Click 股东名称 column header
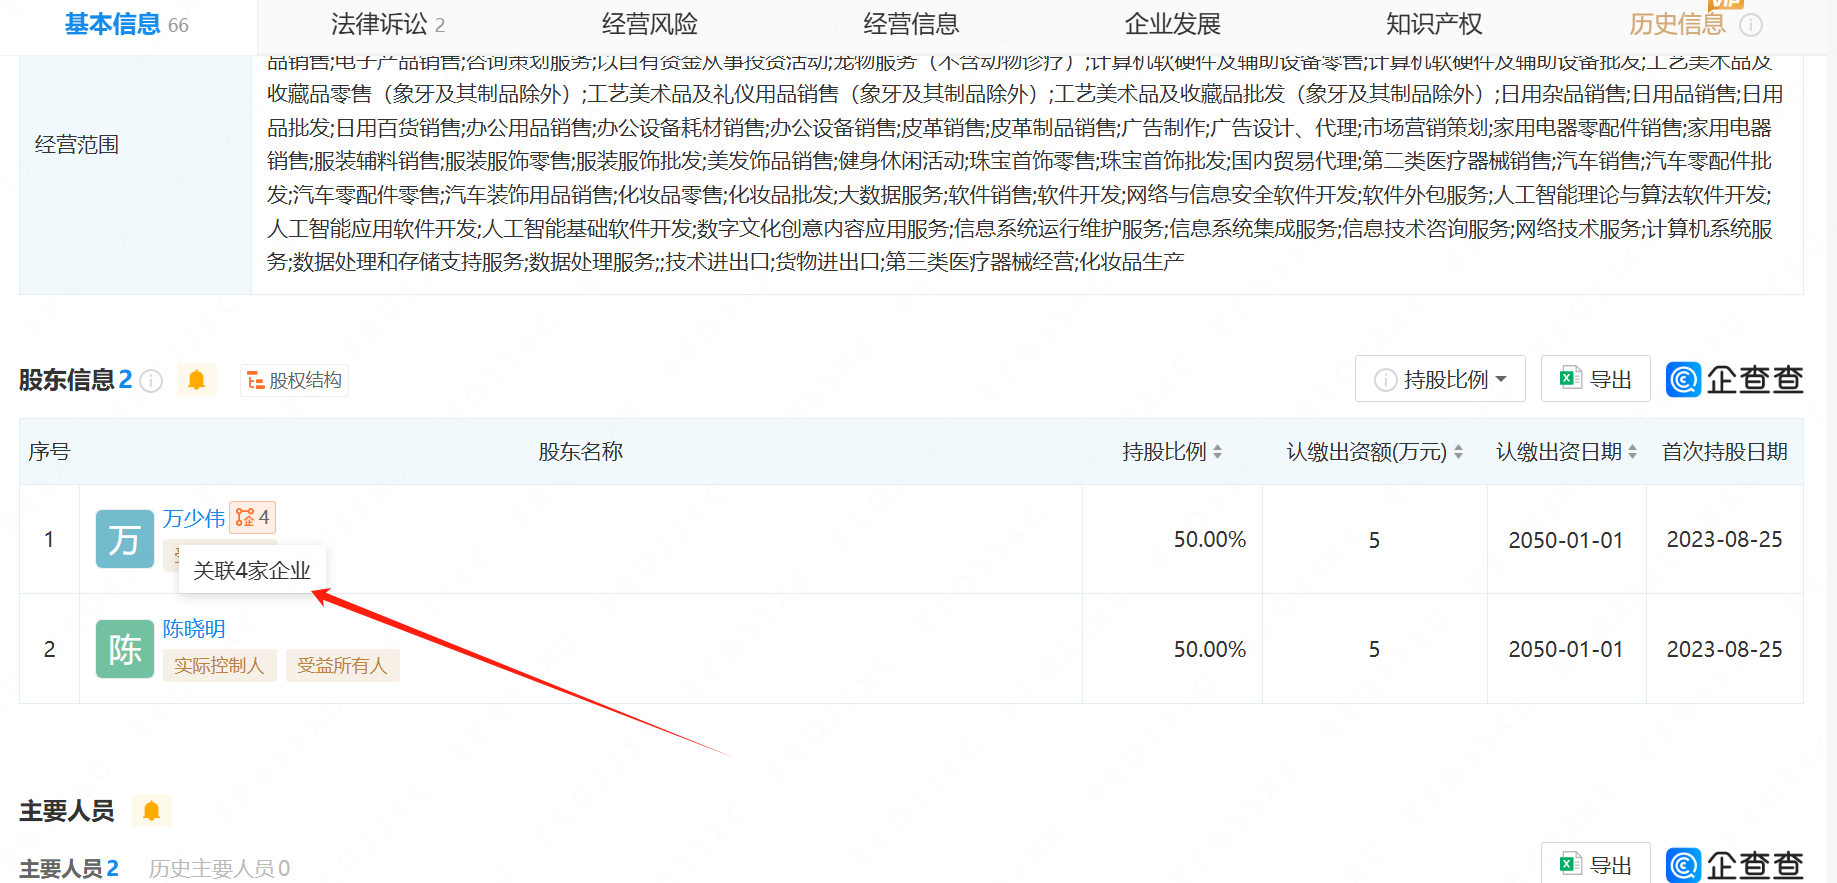Viewport: 1837px width, 883px height. coord(581,452)
